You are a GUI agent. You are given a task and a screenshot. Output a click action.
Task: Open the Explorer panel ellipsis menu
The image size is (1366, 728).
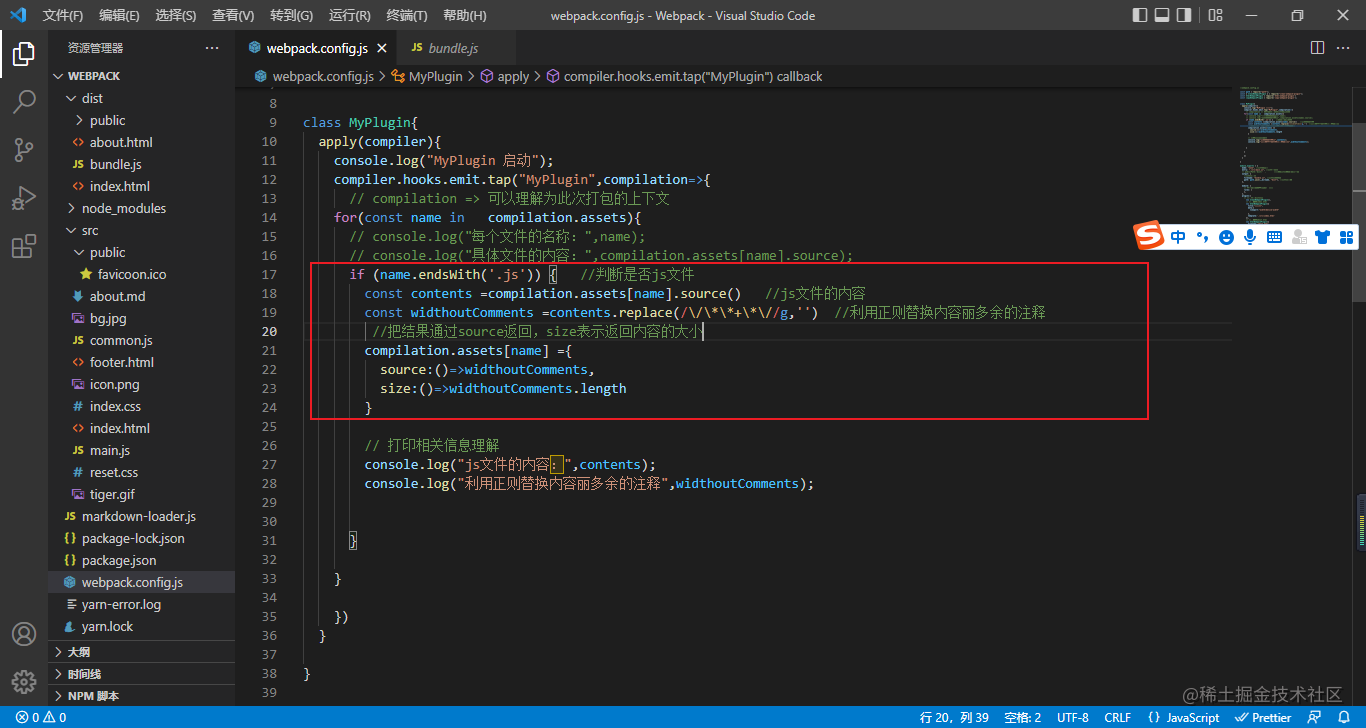point(212,48)
